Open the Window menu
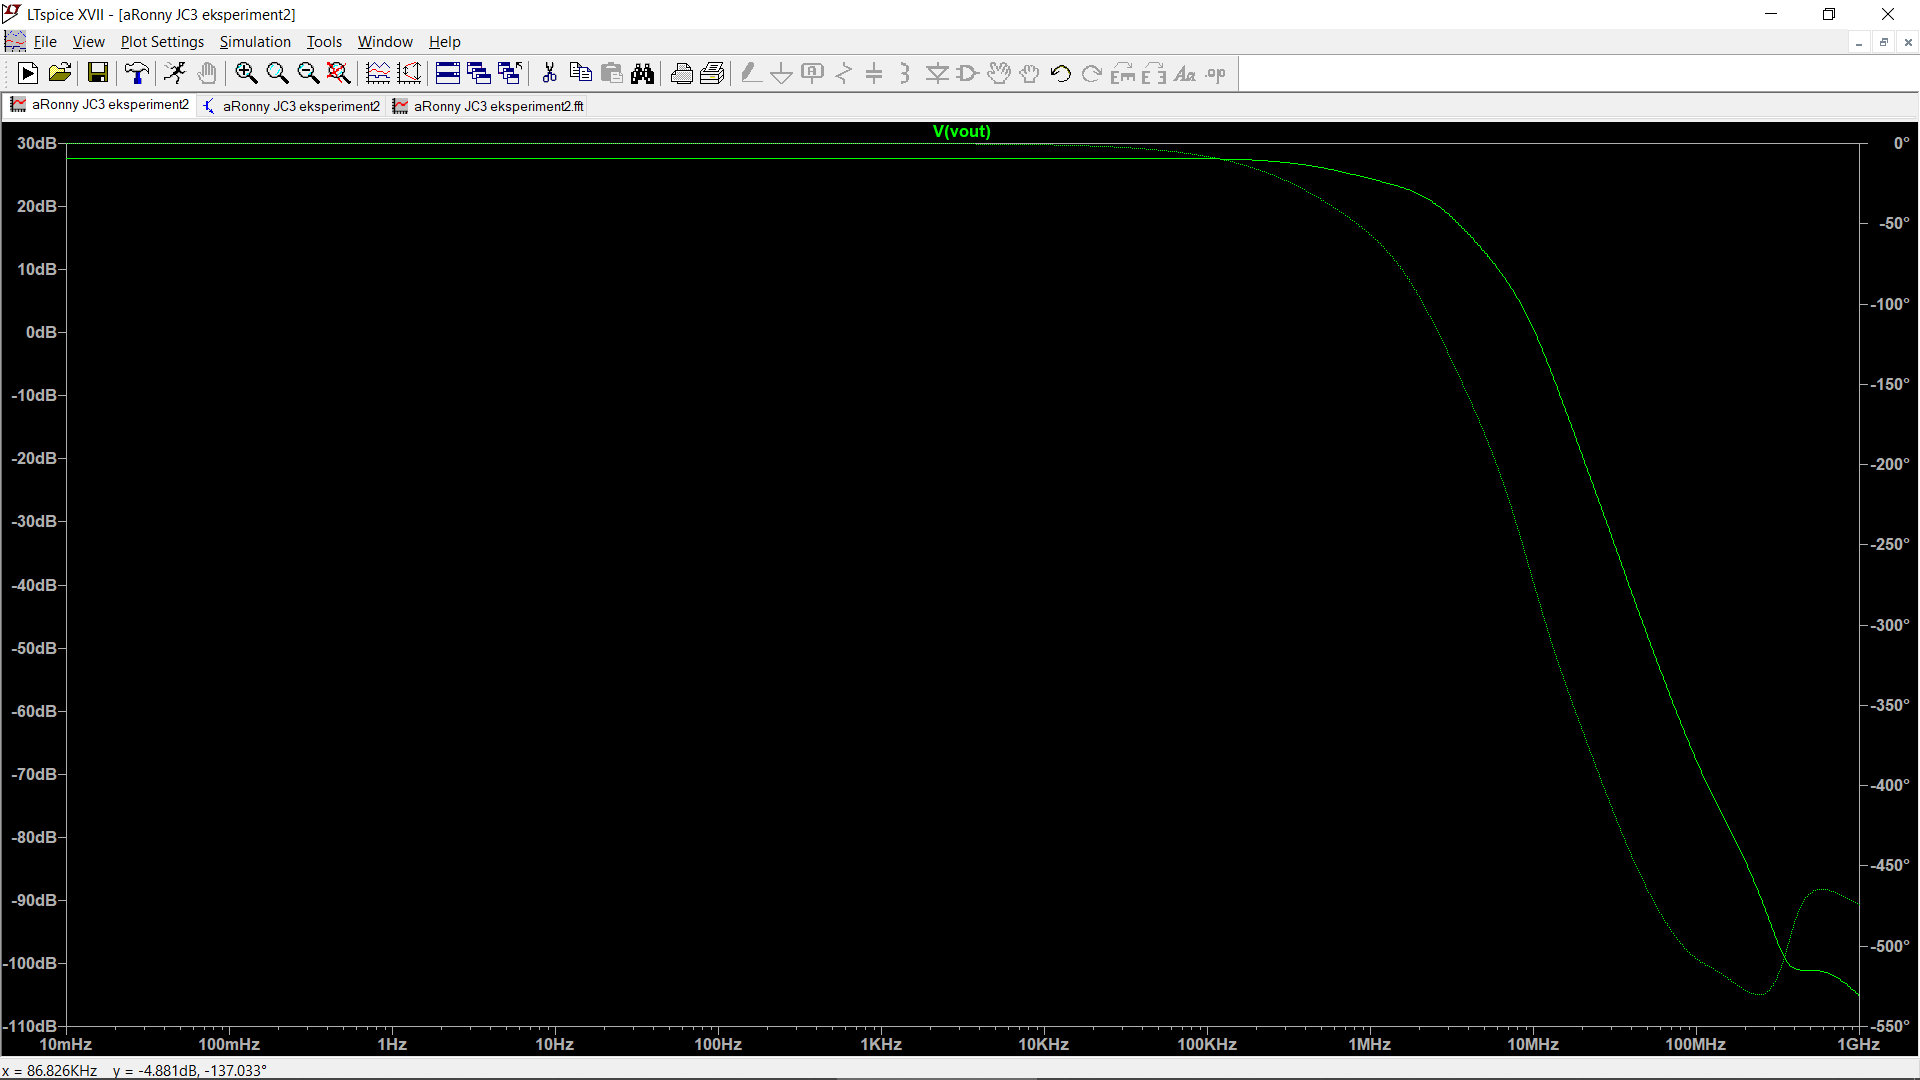This screenshot has width=1920, height=1080. tap(385, 41)
